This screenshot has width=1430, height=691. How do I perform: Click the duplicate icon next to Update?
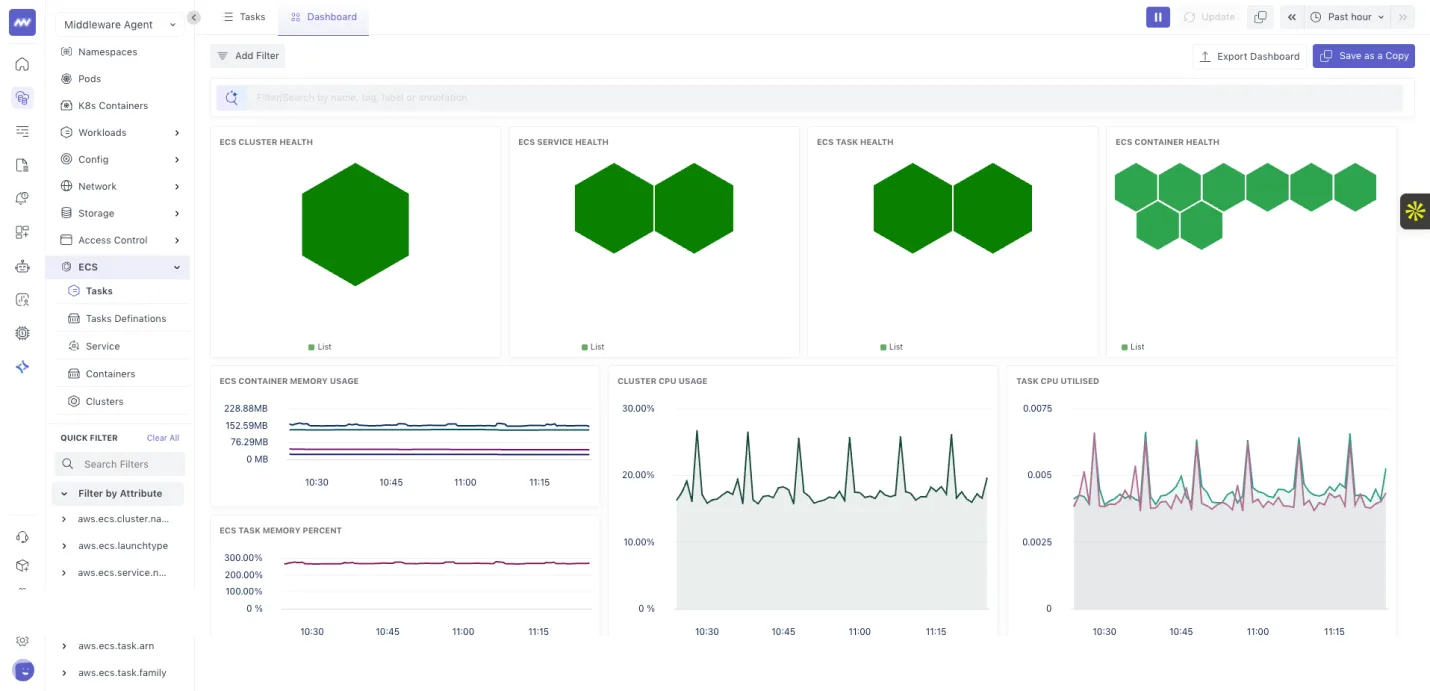tap(1260, 17)
